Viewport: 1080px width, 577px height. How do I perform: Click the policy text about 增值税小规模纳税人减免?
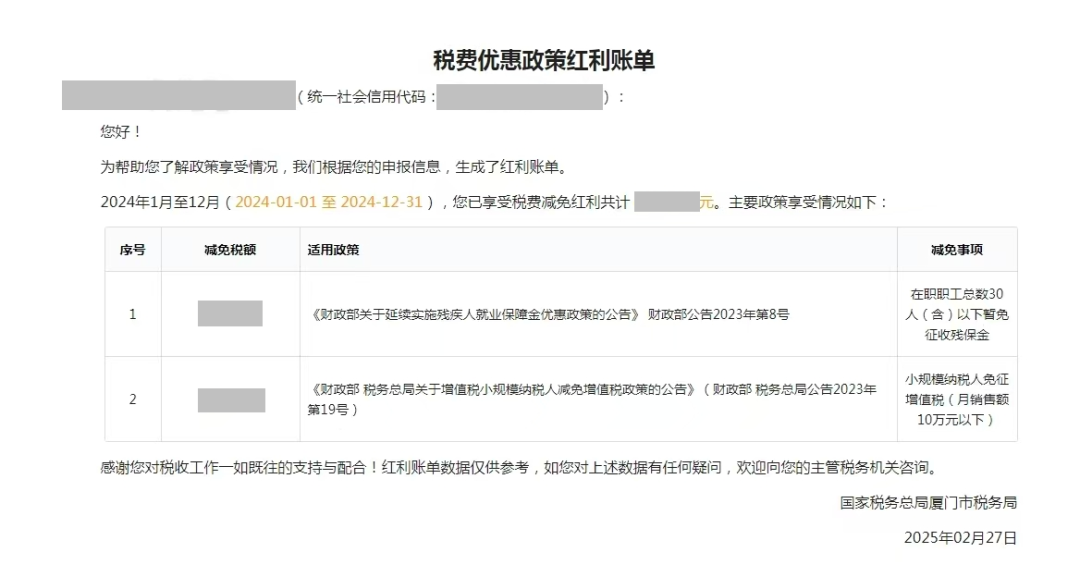point(592,399)
